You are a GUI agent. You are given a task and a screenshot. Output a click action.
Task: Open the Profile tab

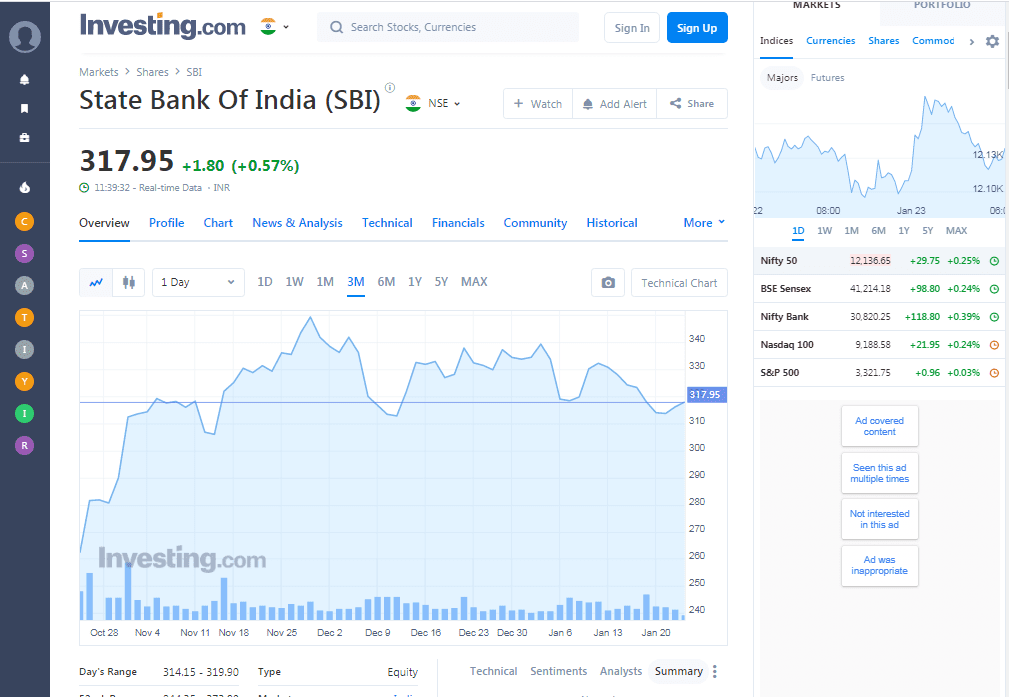pos(167,223)
